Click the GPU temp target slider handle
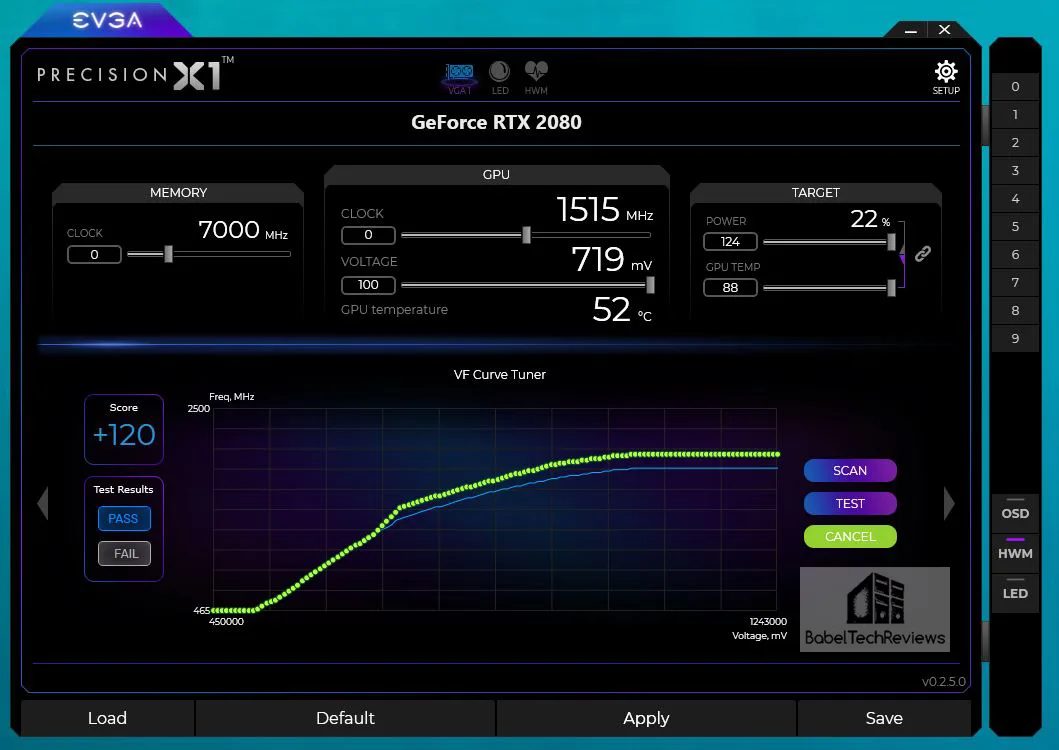The width and height of the screenshot is (1059, 750). click(x=892, y=288)
